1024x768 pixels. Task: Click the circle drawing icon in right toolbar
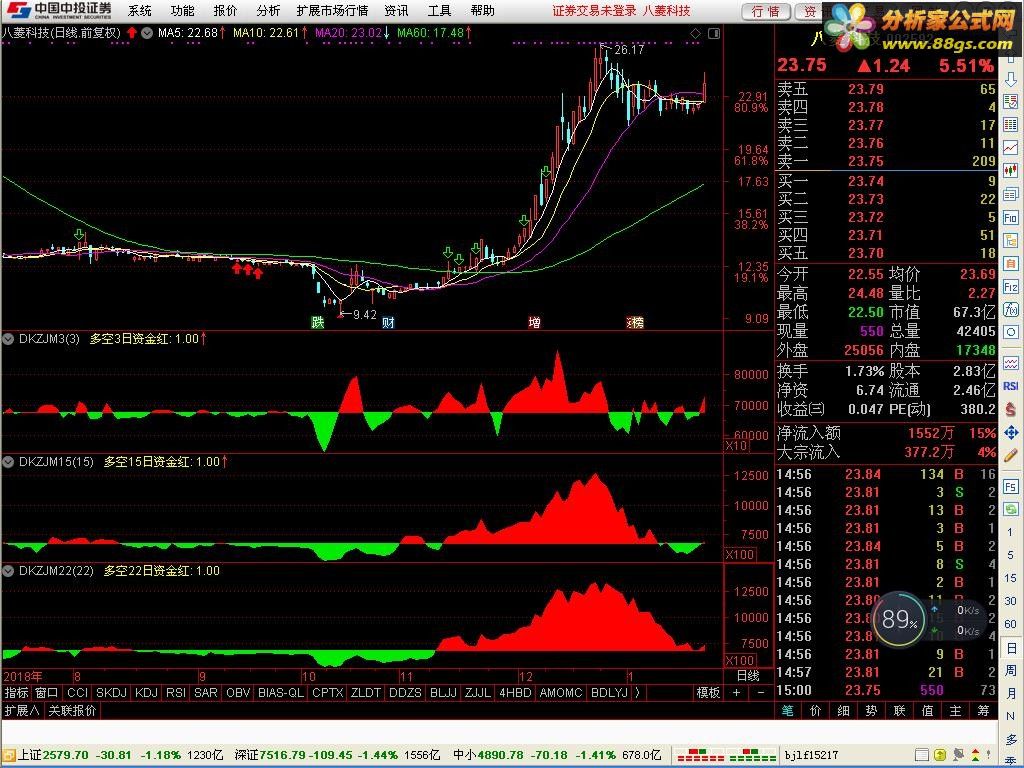(1011, 333)
